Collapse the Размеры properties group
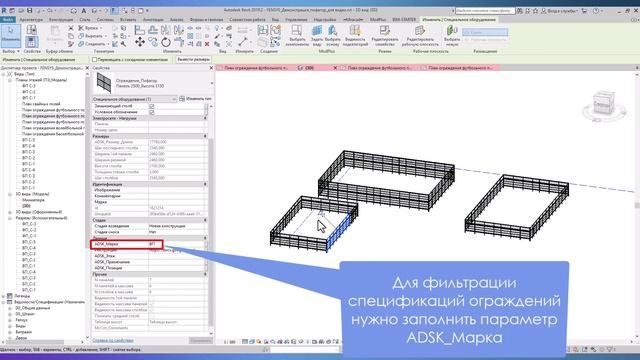The image size is (640, 360). click(205, 136)
